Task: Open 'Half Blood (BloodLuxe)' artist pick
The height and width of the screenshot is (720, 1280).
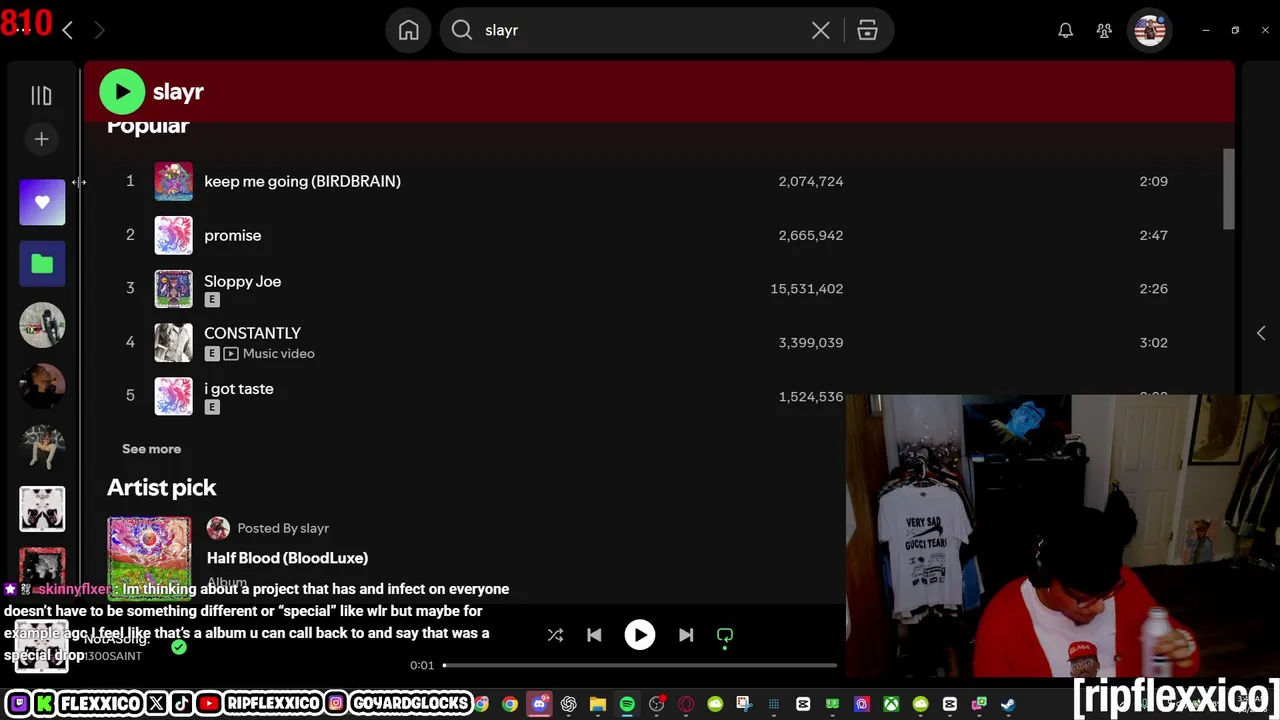Action: coord(287,558)
